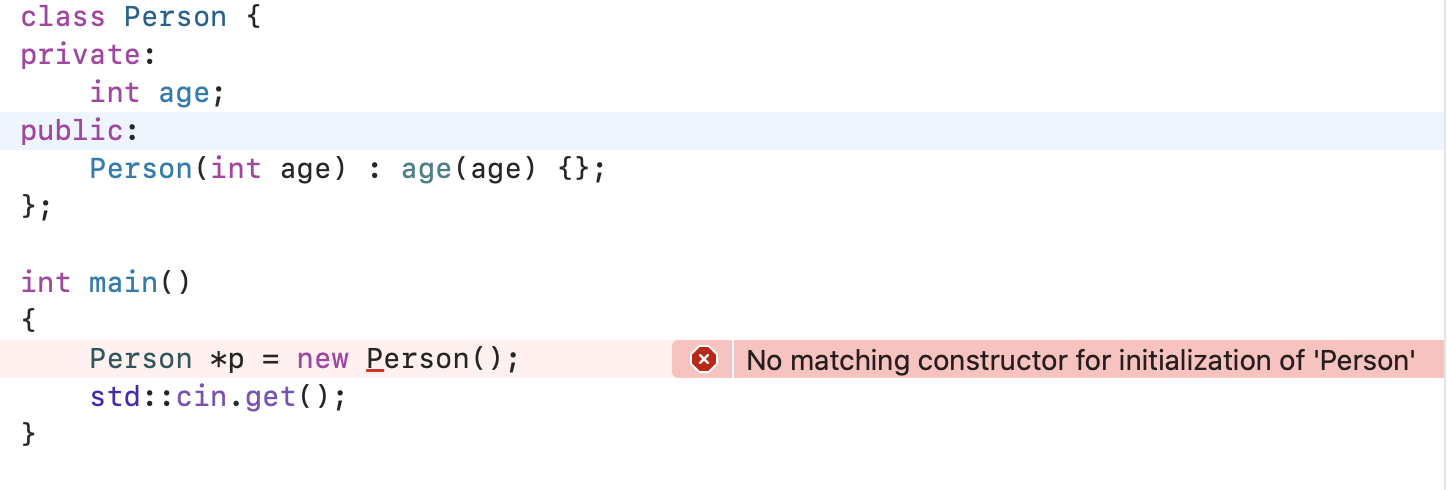1448x490 pixels.
Task: Click 'cin' in the std::cin.get() call
Action: (201, 397)
